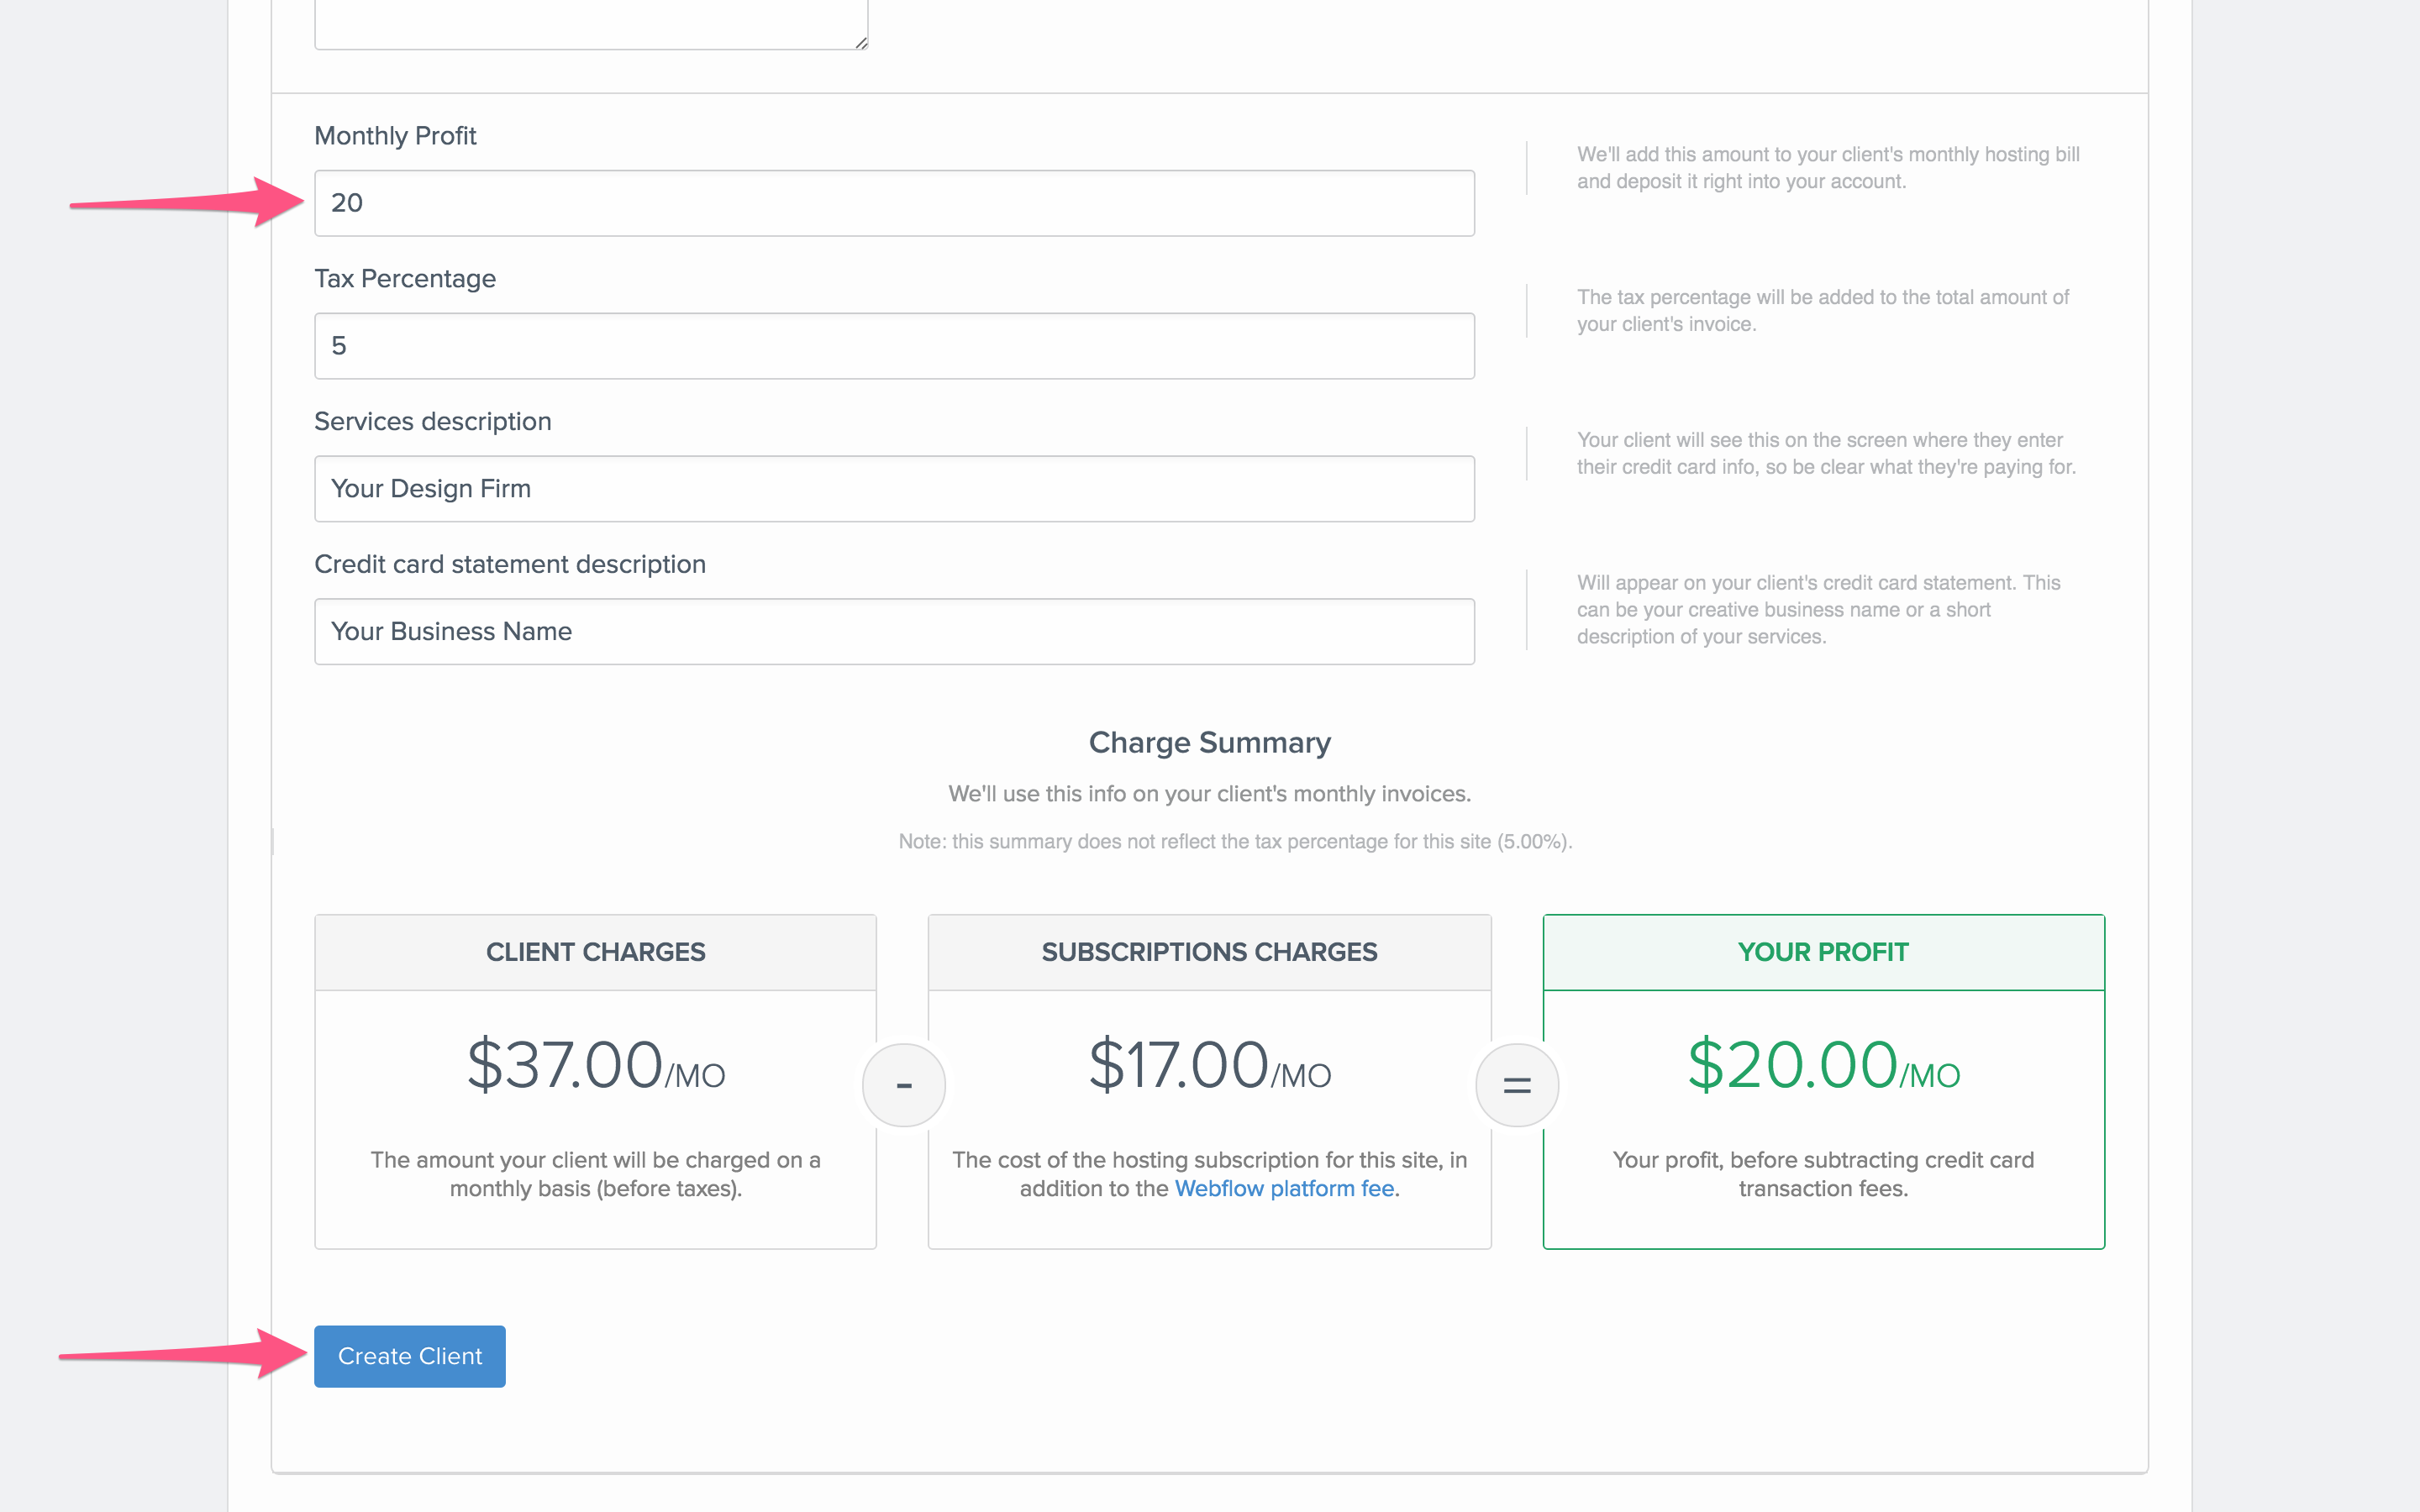This screenshot has height=1512, width=2420.
Task: Click the Tax Percentage field label
Action: [x=405, y=279]
